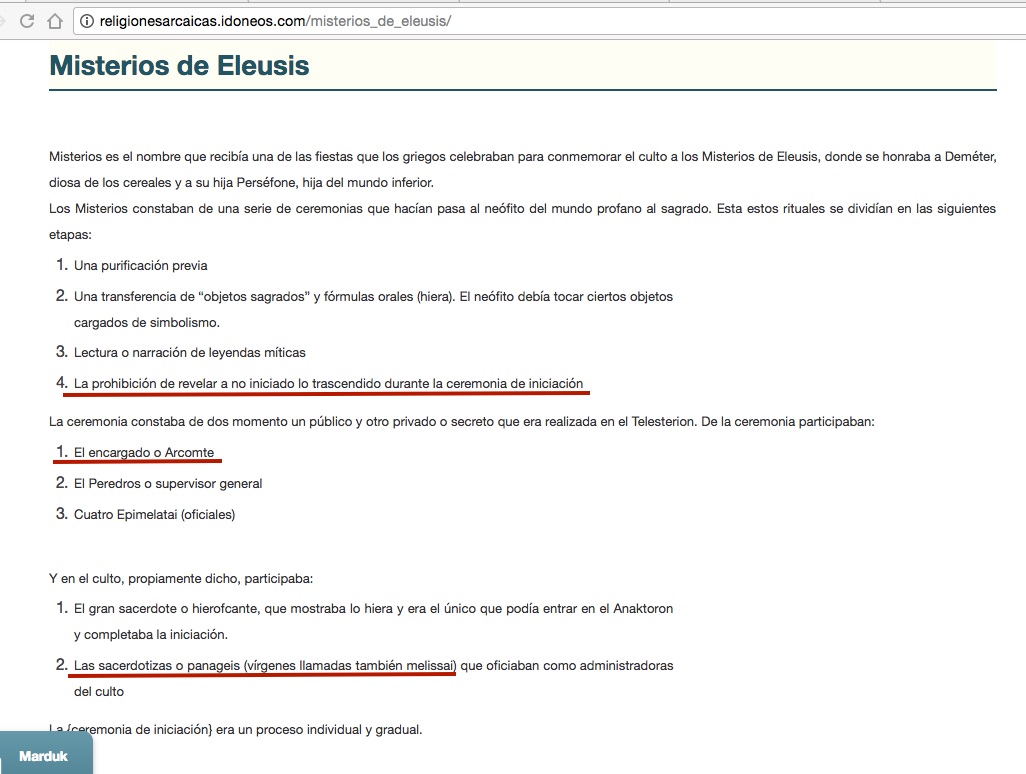Screen dimensions: 1026x774
Task: Click 'Cuatro Epimelatai (oficiales)' list item
Action: coord(154,515)
